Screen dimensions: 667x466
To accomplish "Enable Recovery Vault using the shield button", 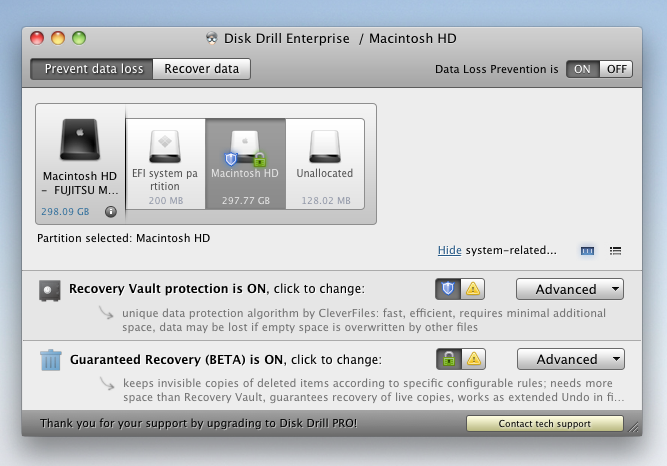I will [448, 289].
